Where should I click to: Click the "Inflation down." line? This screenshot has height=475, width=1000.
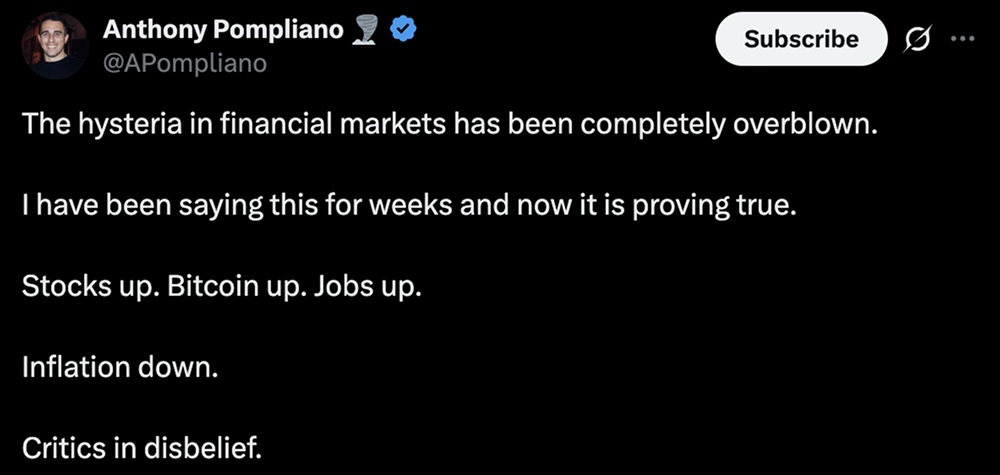pyautogui.click(x=119, y=367)
